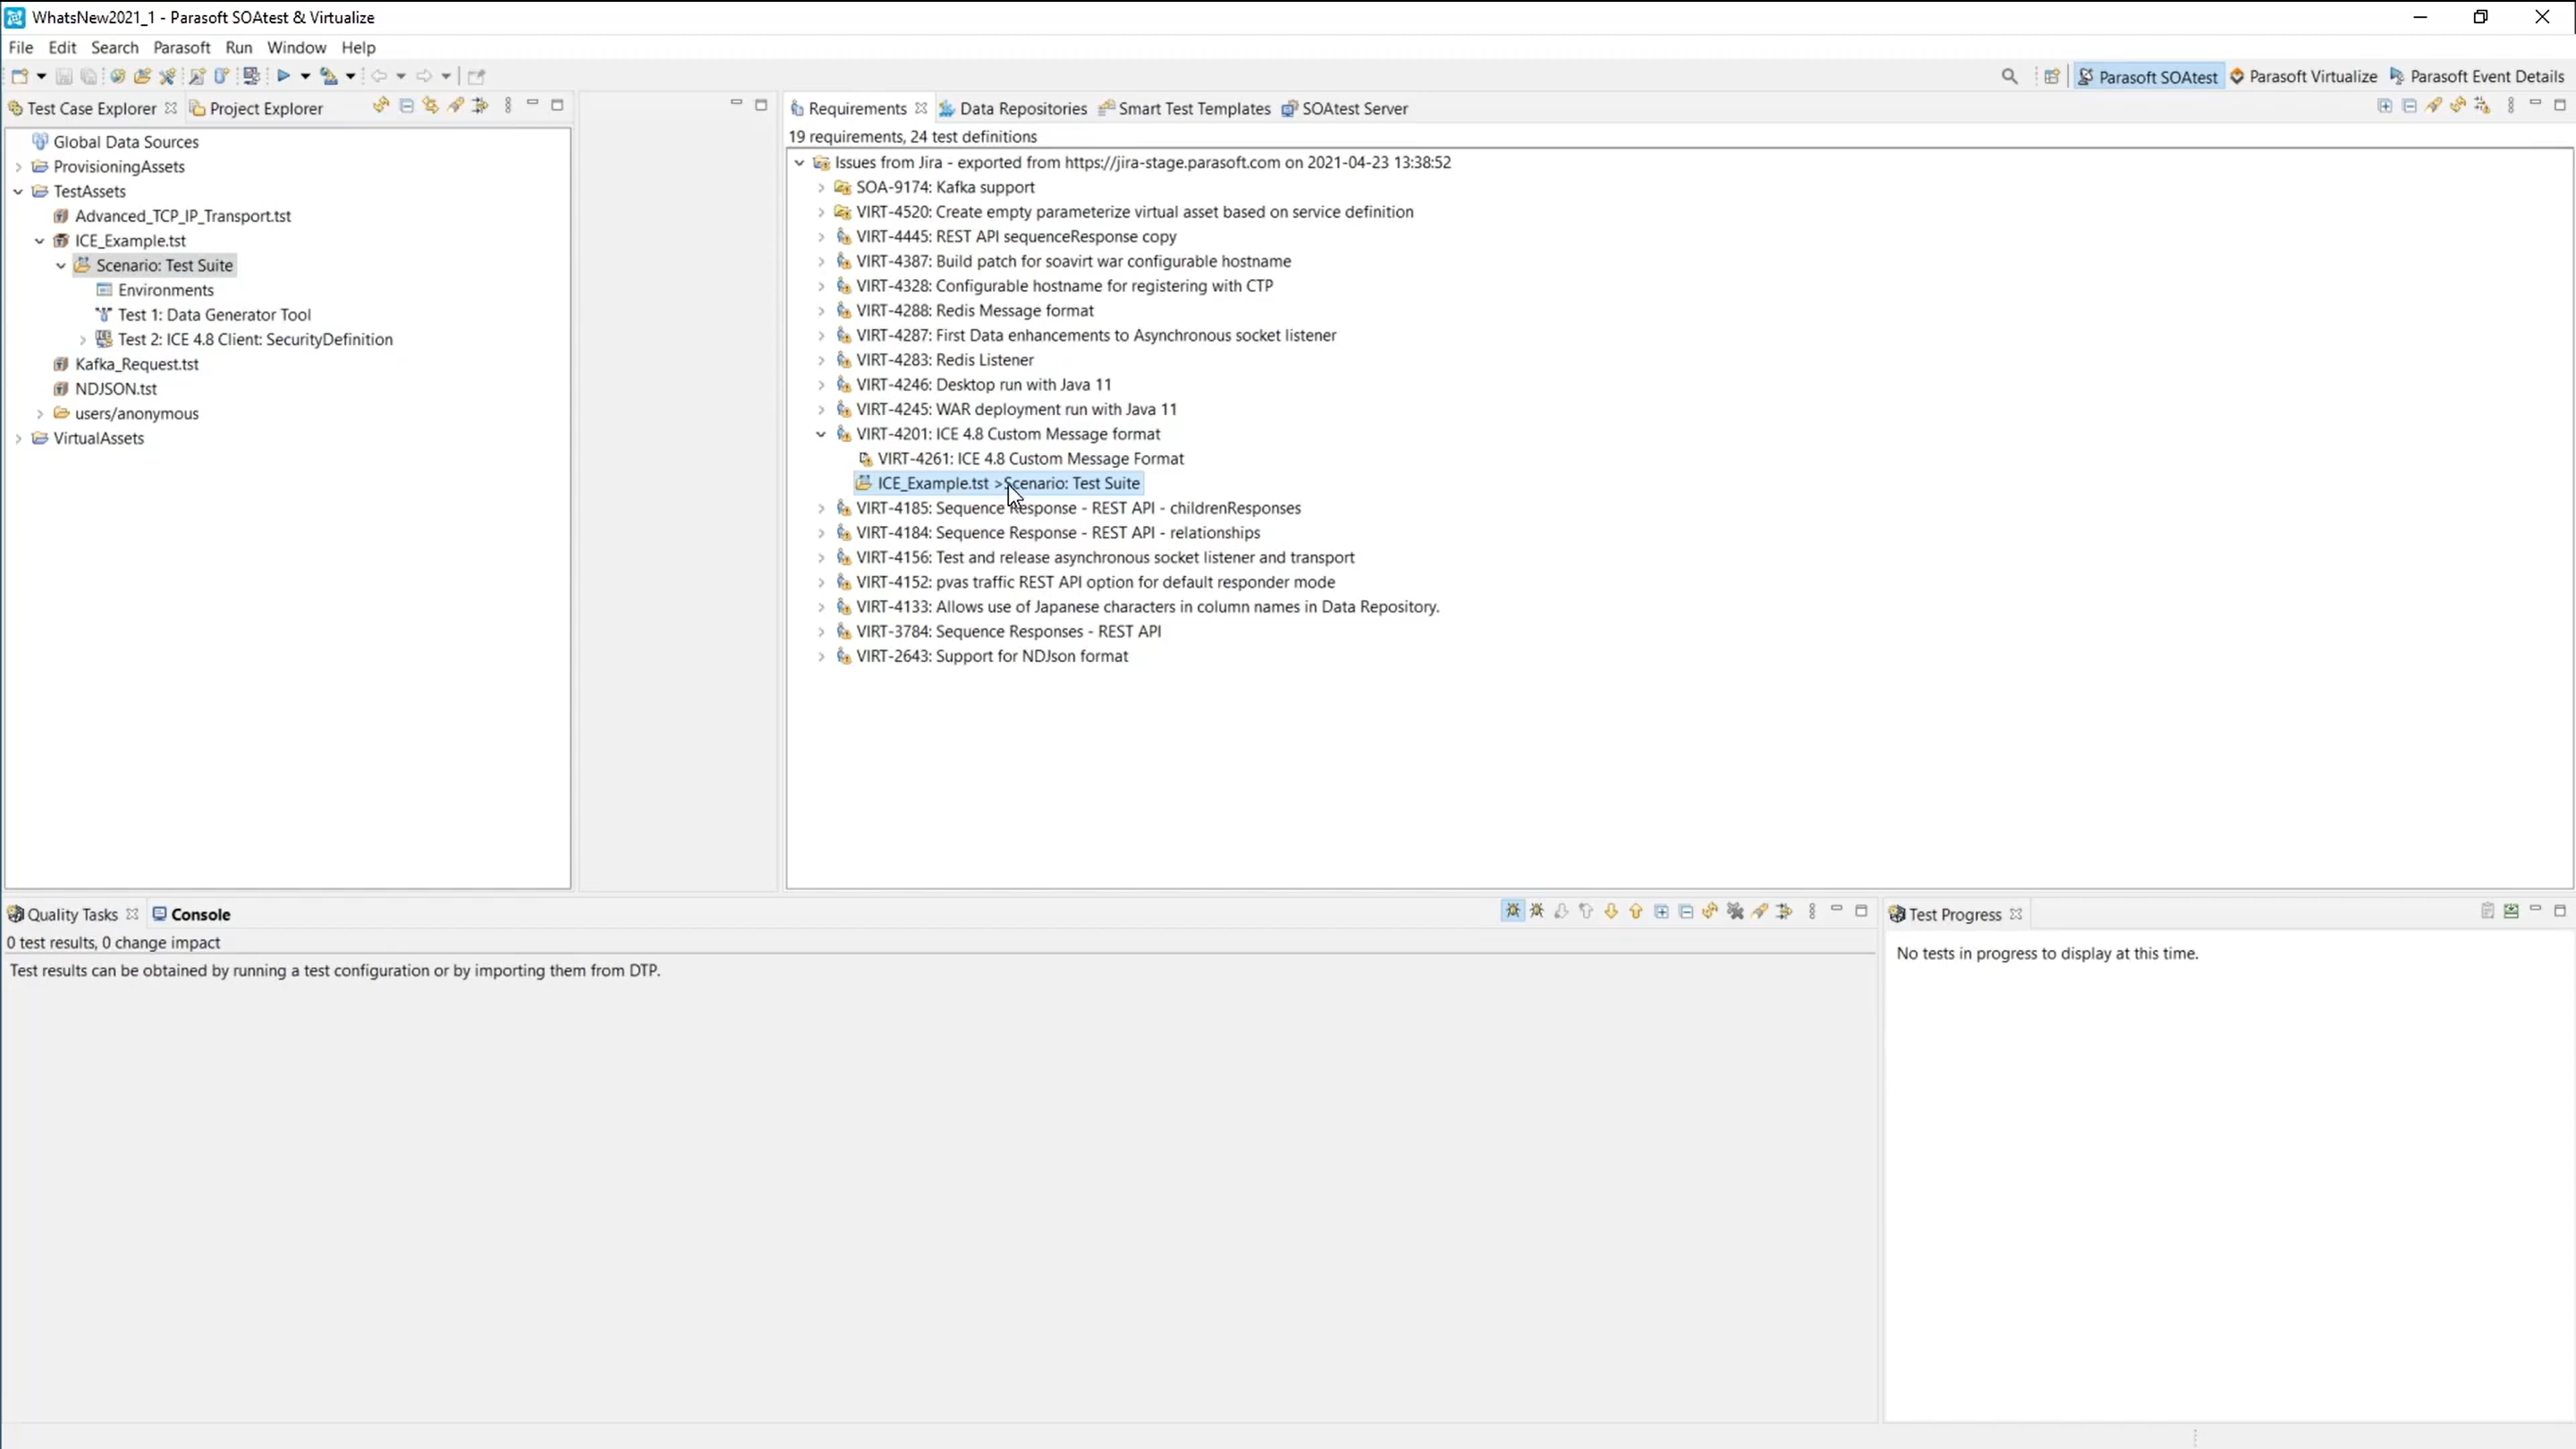Maximize the Requirements view panel
2576x1449 pixels.
(2560, 105)
